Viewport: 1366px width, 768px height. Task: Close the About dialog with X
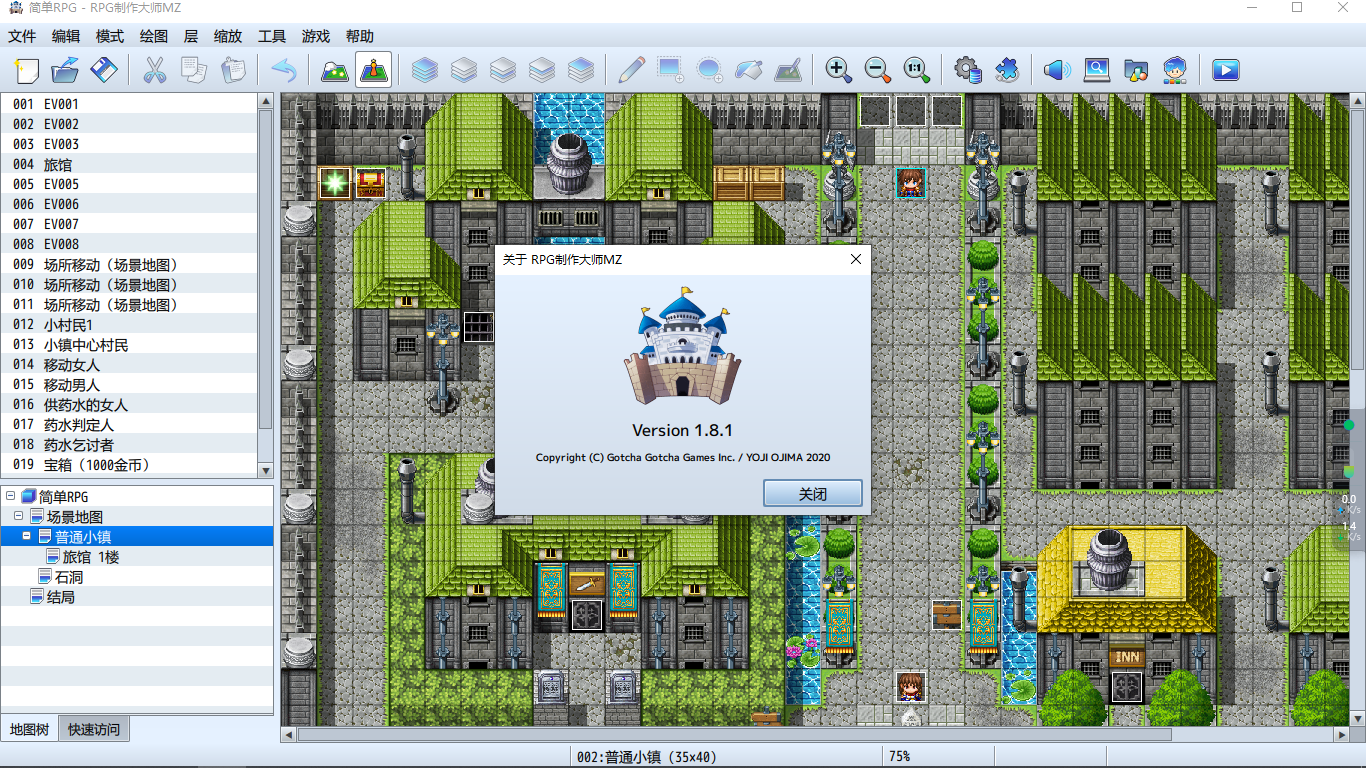pos(856,259)
